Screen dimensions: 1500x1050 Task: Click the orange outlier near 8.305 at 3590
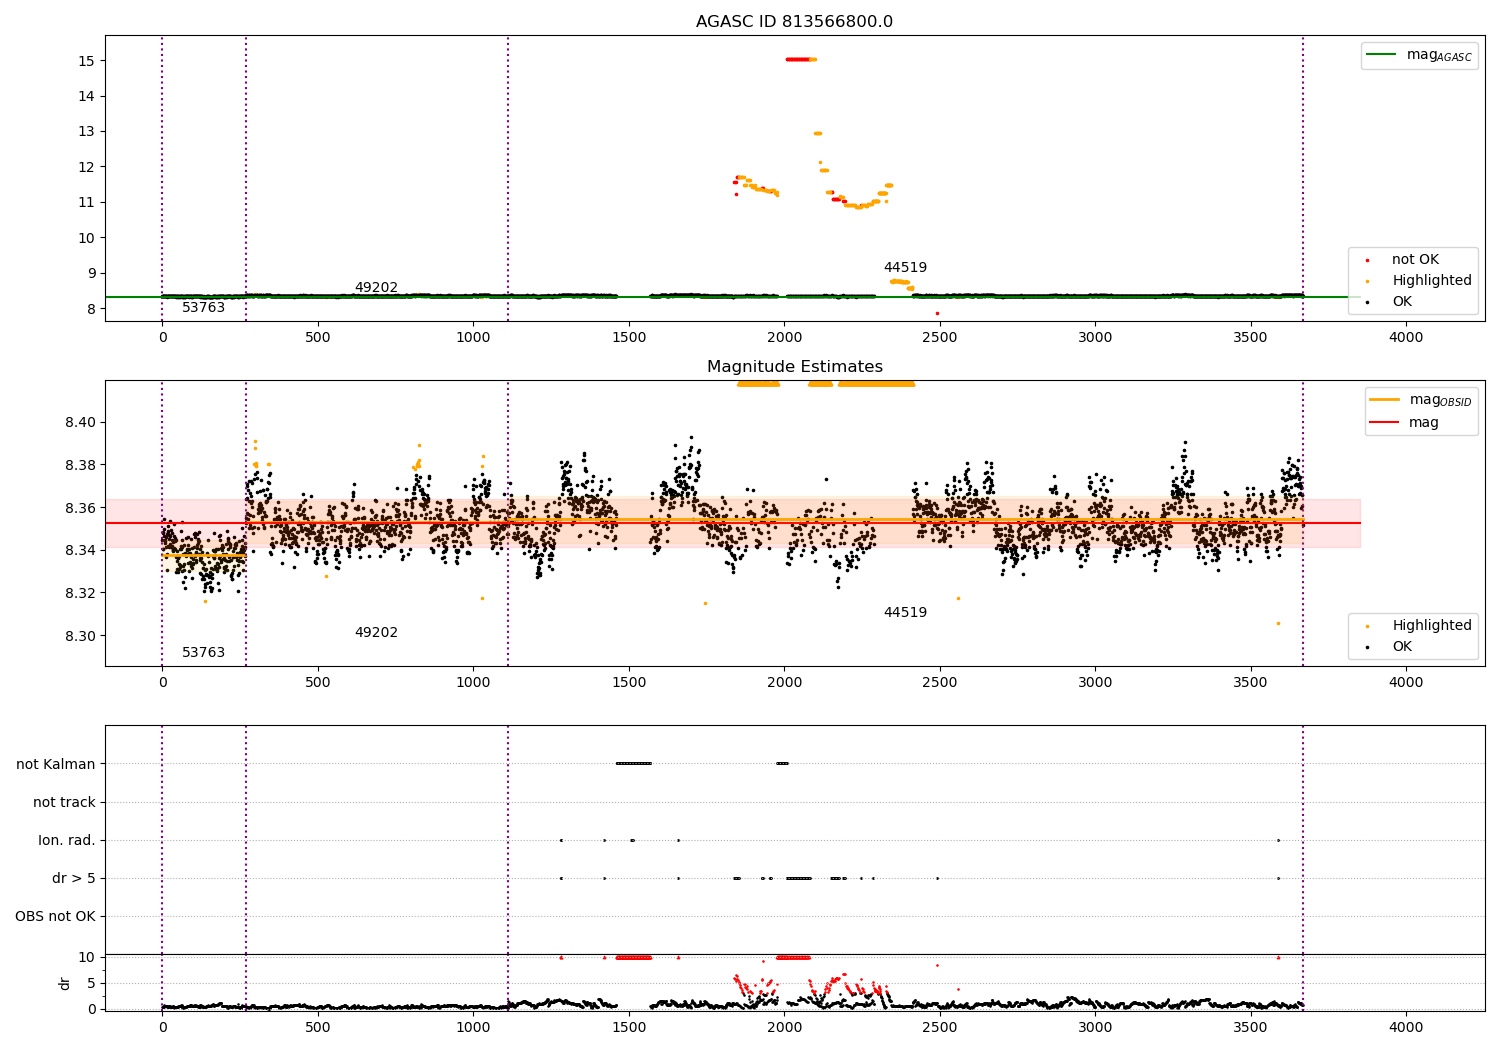pyautogui.click(x=1278, y=623)
